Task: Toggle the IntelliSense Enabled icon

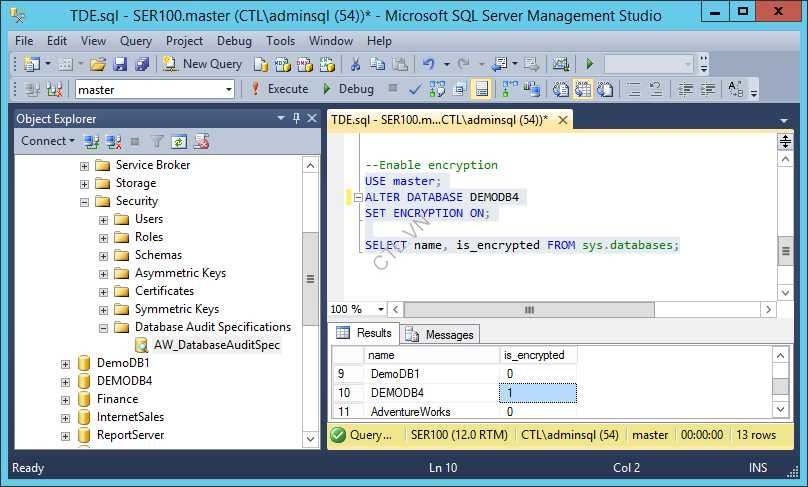Action: [x=482, y=90]
